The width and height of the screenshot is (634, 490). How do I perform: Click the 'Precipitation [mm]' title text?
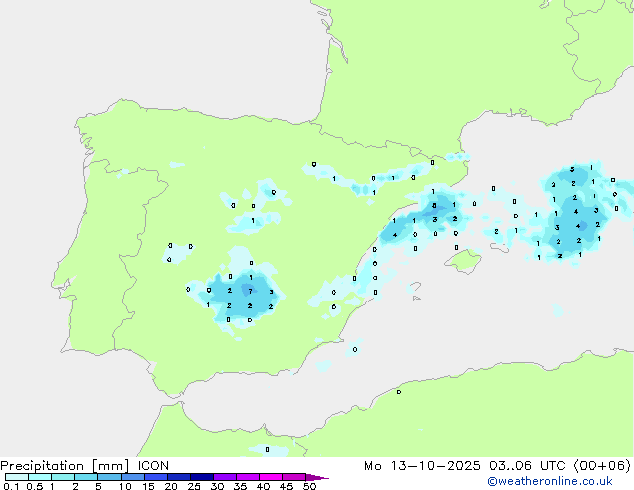[x=65, y=466]
